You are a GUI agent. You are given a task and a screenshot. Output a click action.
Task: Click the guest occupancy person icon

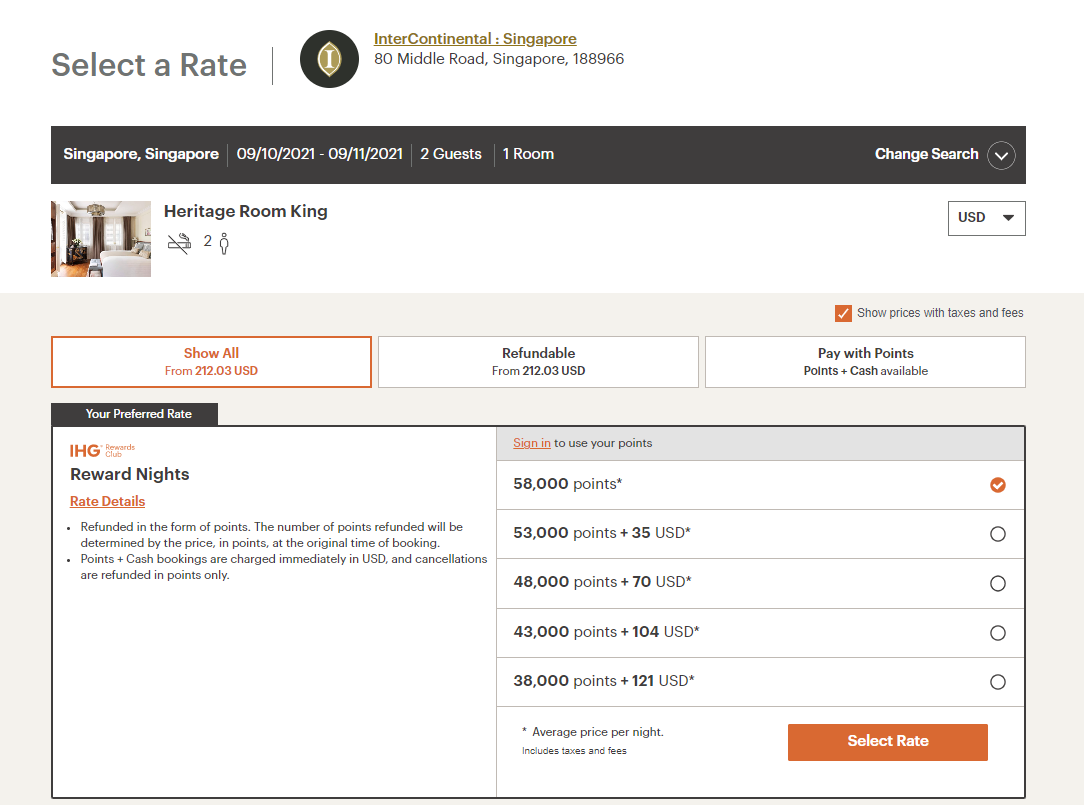(222, 242)
